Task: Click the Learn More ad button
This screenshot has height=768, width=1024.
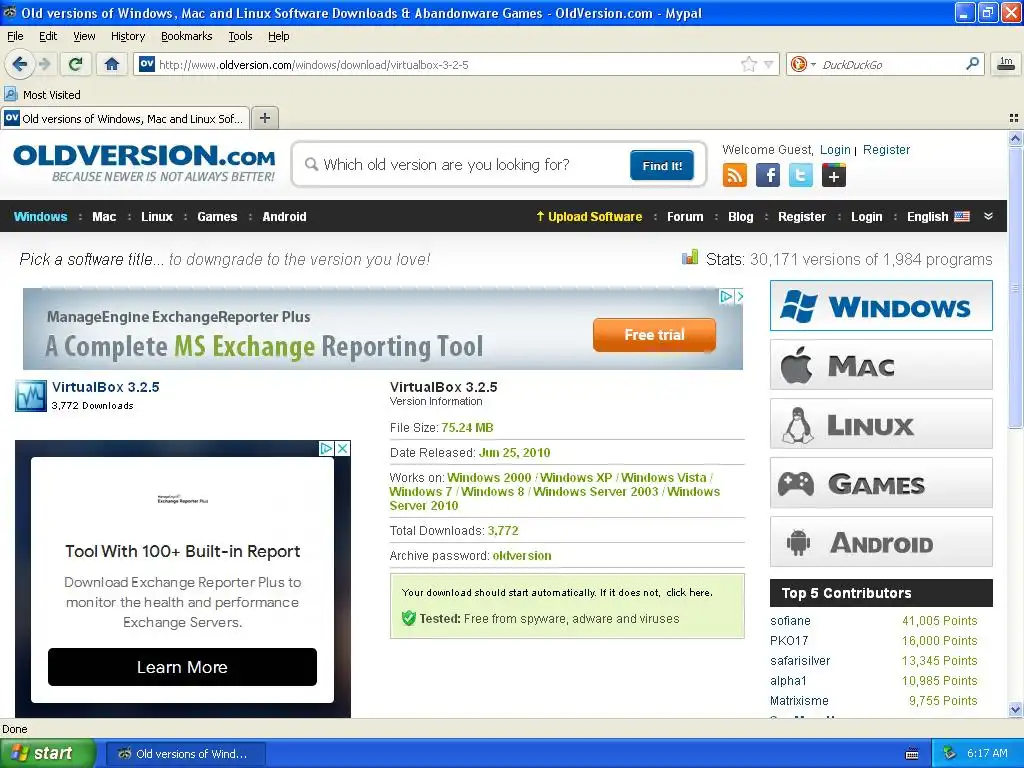Action: tap(182, 667)
